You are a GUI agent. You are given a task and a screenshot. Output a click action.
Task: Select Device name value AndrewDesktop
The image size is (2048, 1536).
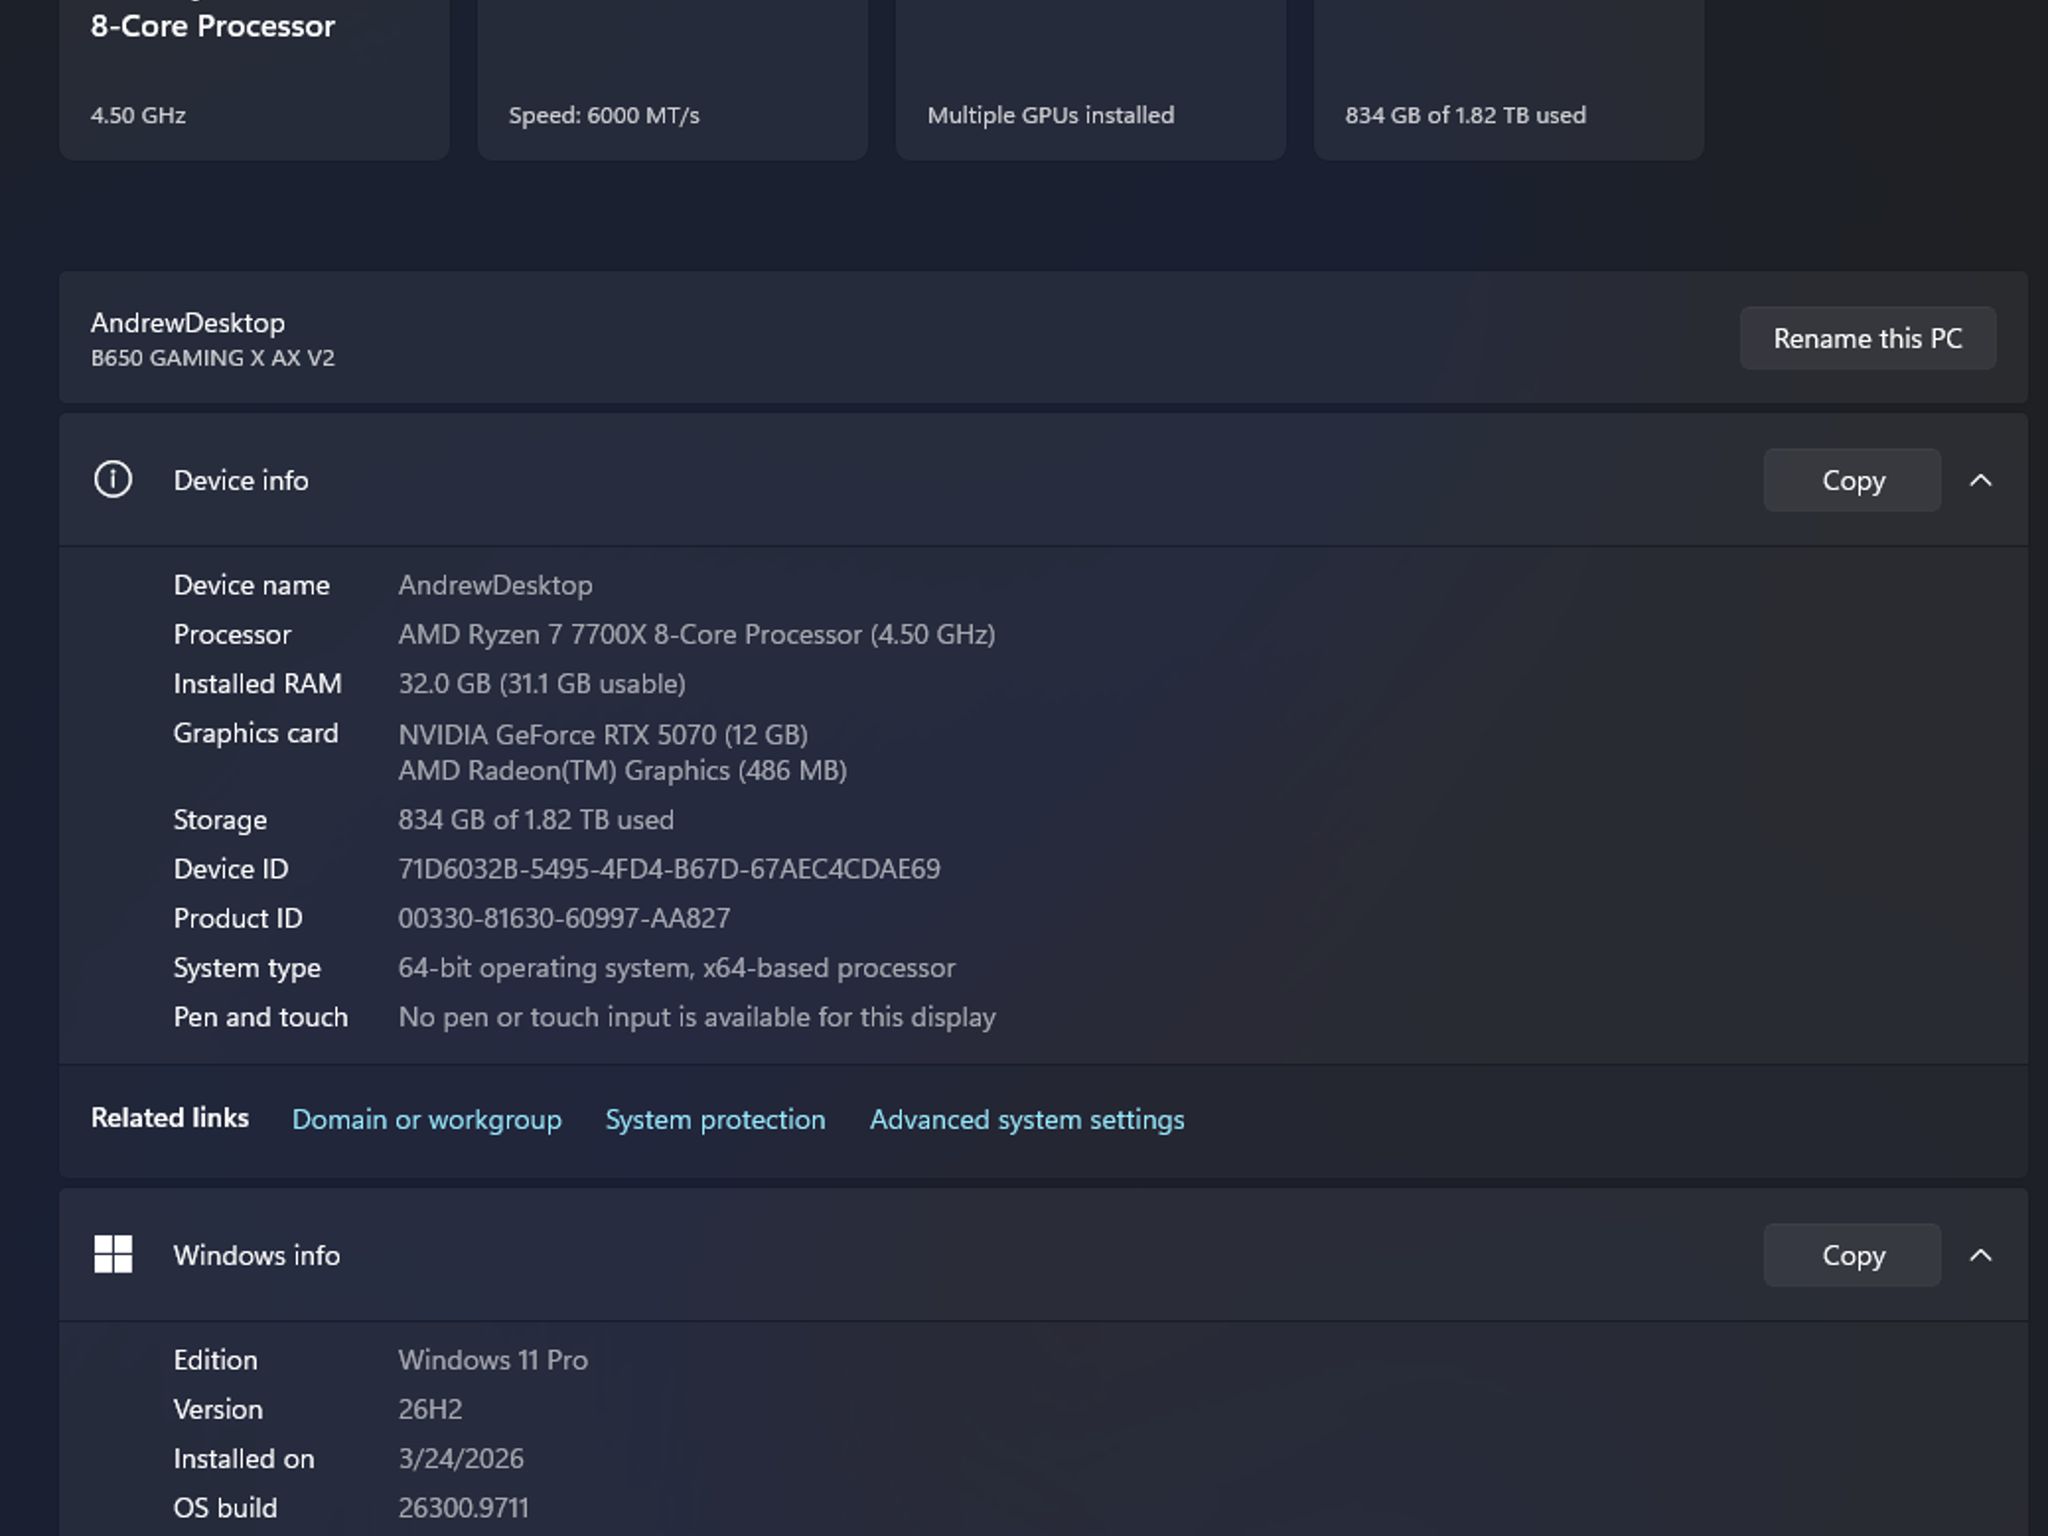click(x=495, y=585)
